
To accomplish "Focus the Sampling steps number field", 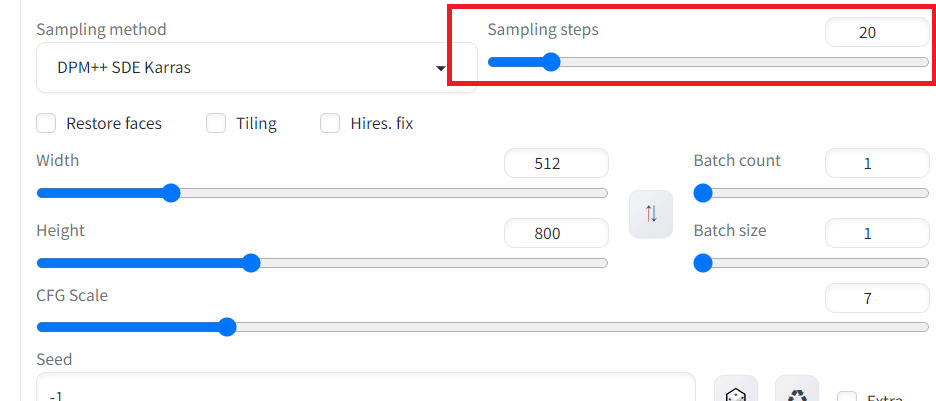I will (876, 32).
